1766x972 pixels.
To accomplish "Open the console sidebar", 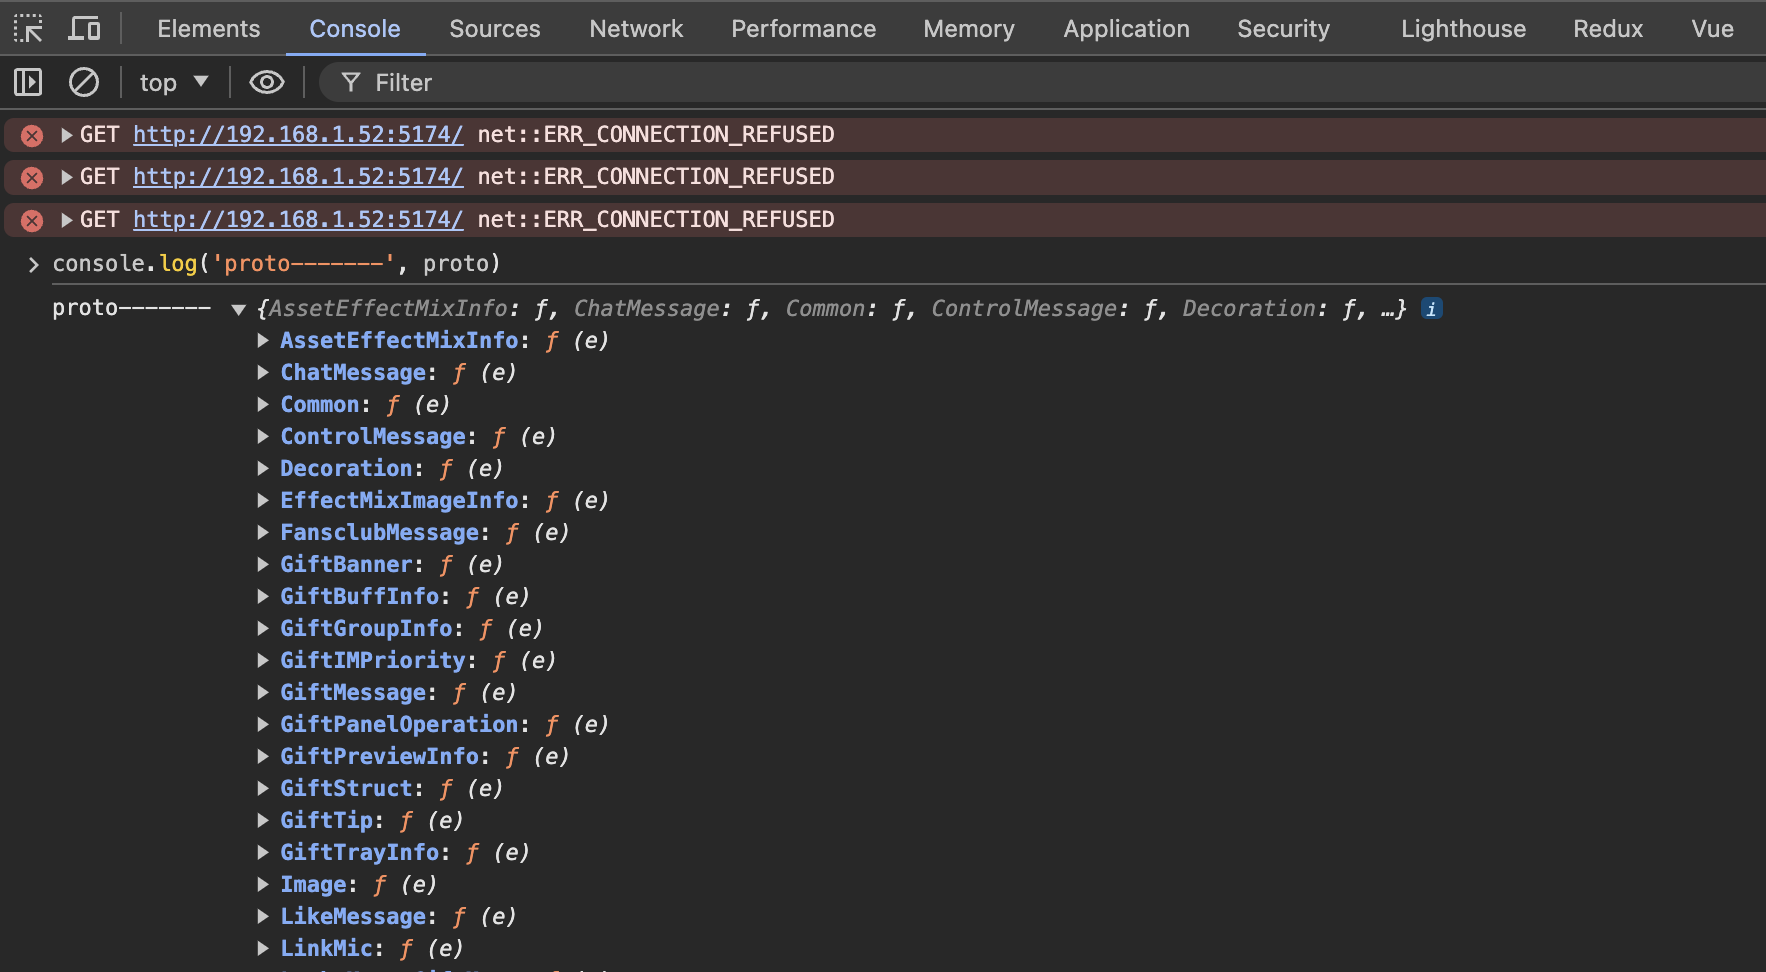I will pos(27,82).
